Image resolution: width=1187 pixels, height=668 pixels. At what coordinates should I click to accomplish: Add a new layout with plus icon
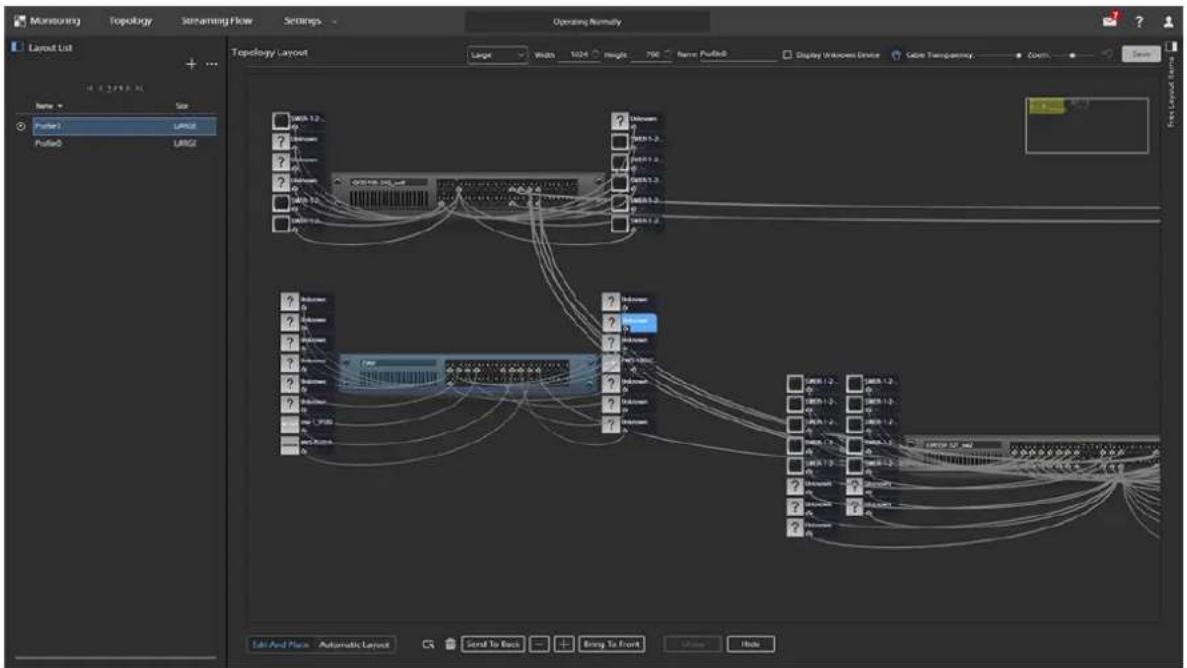(191, 64)
